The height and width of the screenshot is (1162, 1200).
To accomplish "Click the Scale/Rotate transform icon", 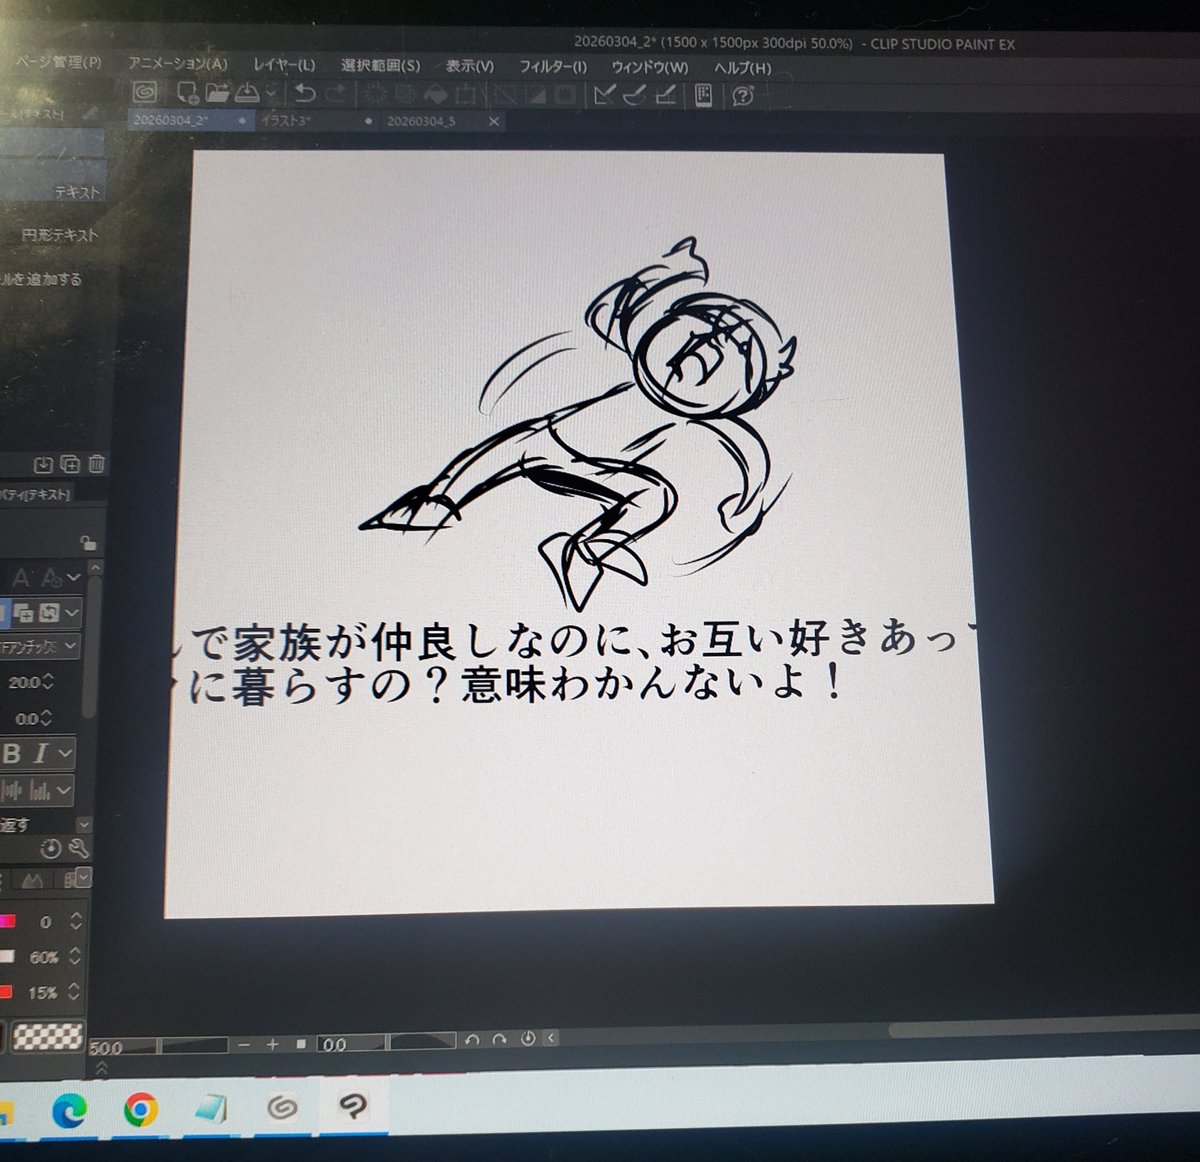I will 465,95.
